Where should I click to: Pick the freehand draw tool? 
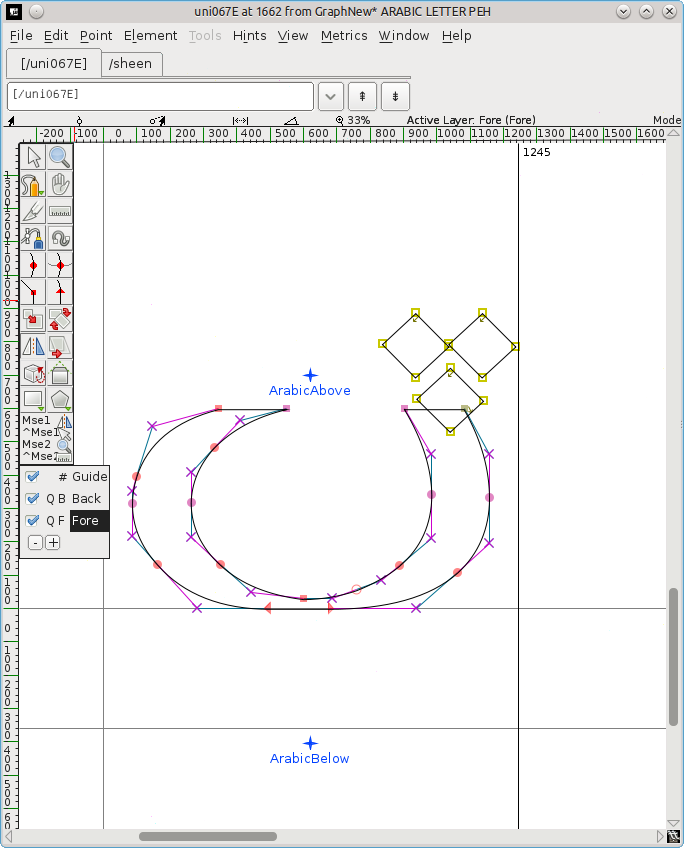point(34,184)
